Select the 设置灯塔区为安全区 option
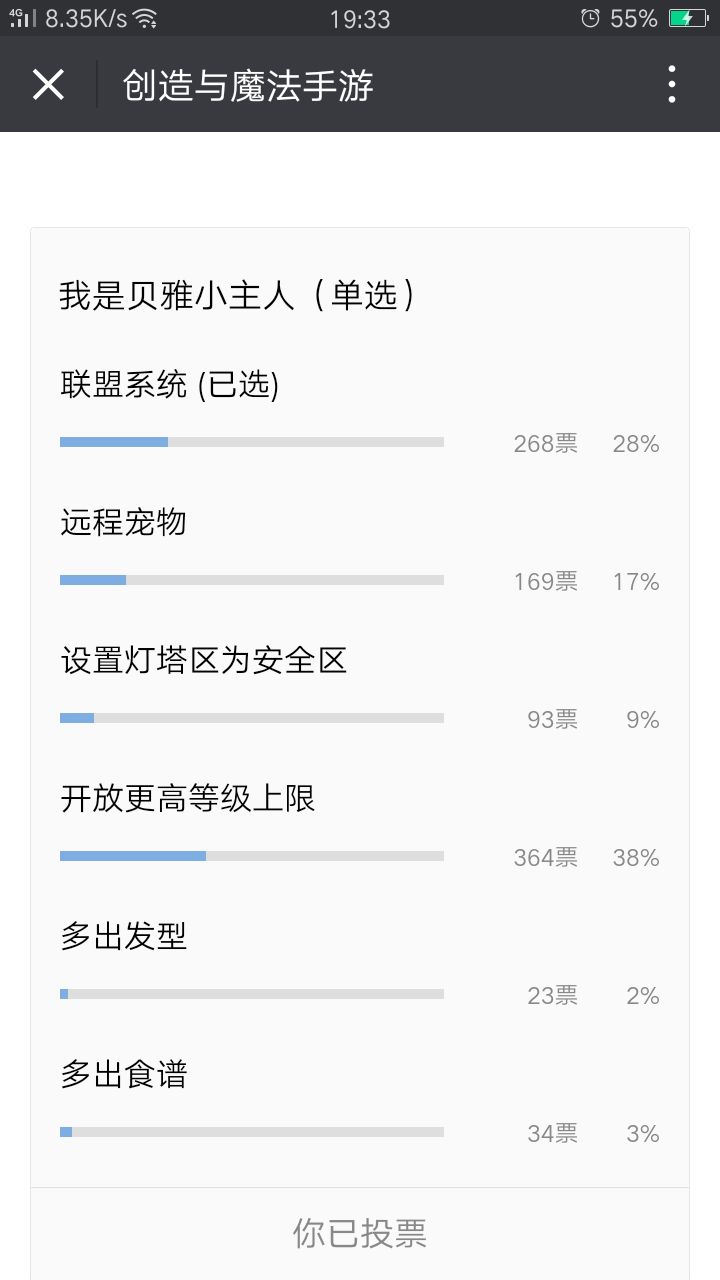This screenshot has width=720, height=1280. (203, 660)
